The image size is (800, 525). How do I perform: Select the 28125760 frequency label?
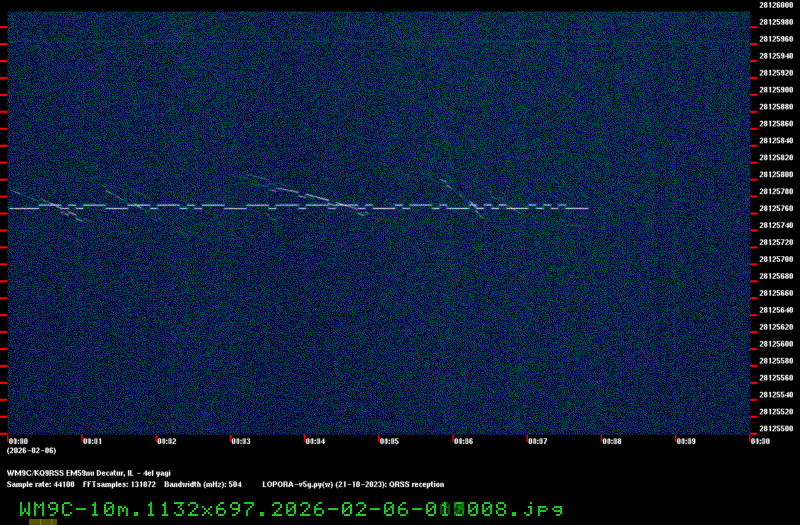[x=776, y=208]
